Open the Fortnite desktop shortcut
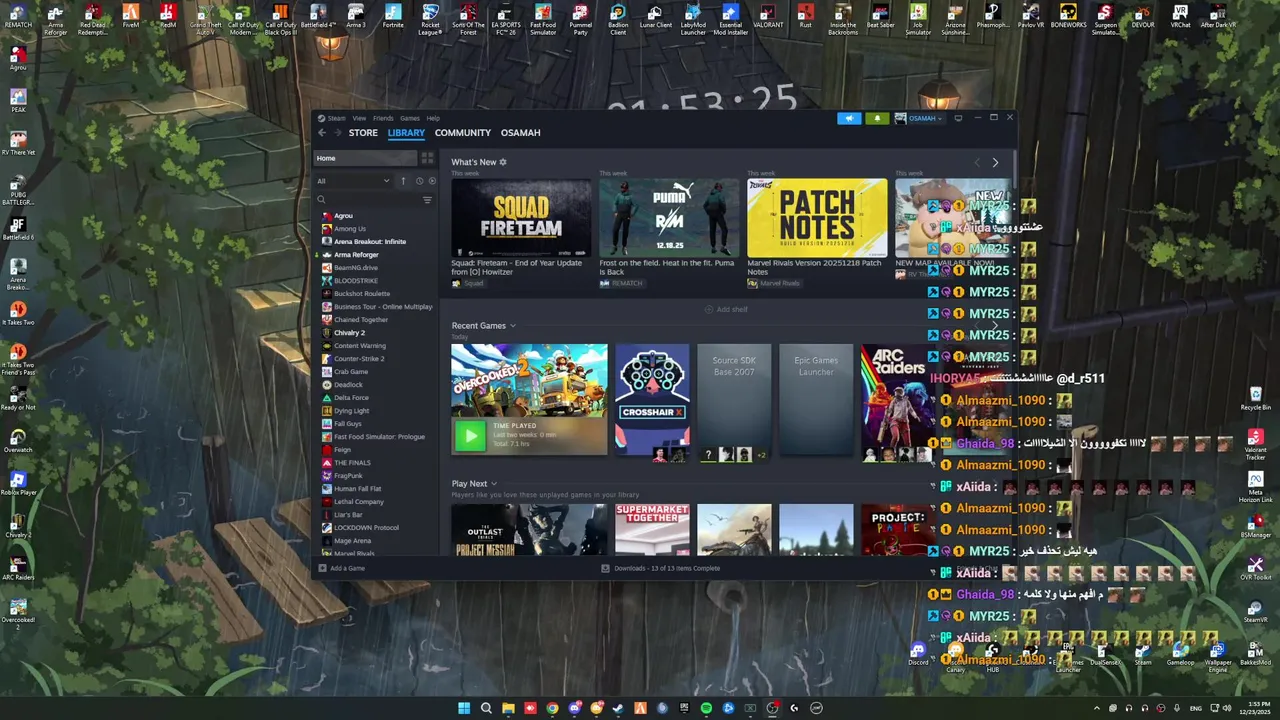Screen dimensions: 1280x720 [x=393, y=17]
